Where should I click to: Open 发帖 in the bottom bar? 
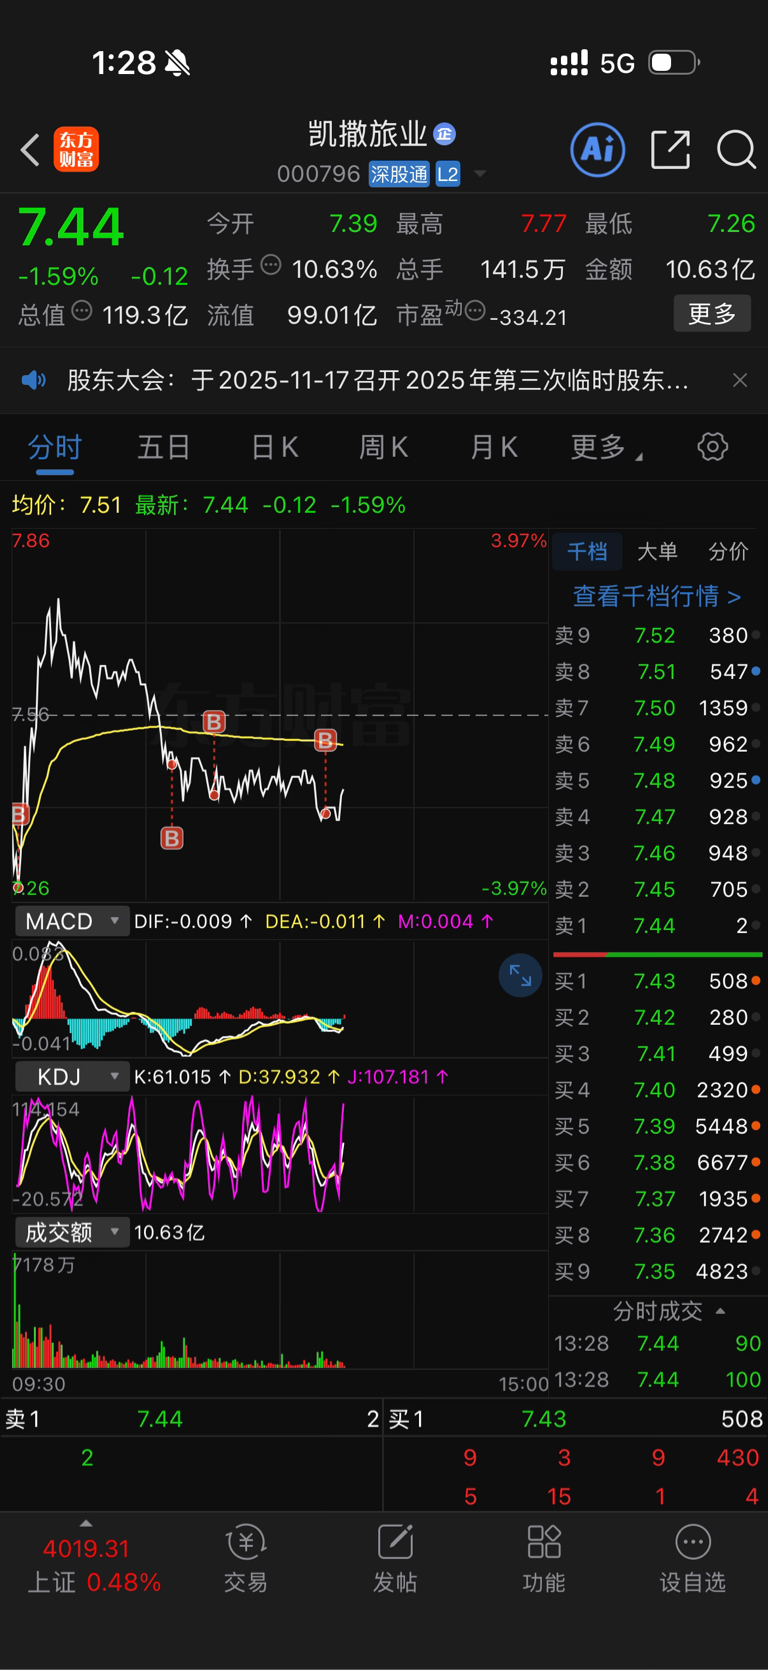tap(395, 1559)
